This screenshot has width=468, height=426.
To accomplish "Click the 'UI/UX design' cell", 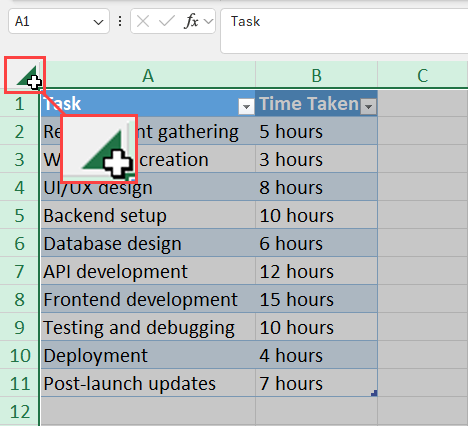I will [148, 187].
